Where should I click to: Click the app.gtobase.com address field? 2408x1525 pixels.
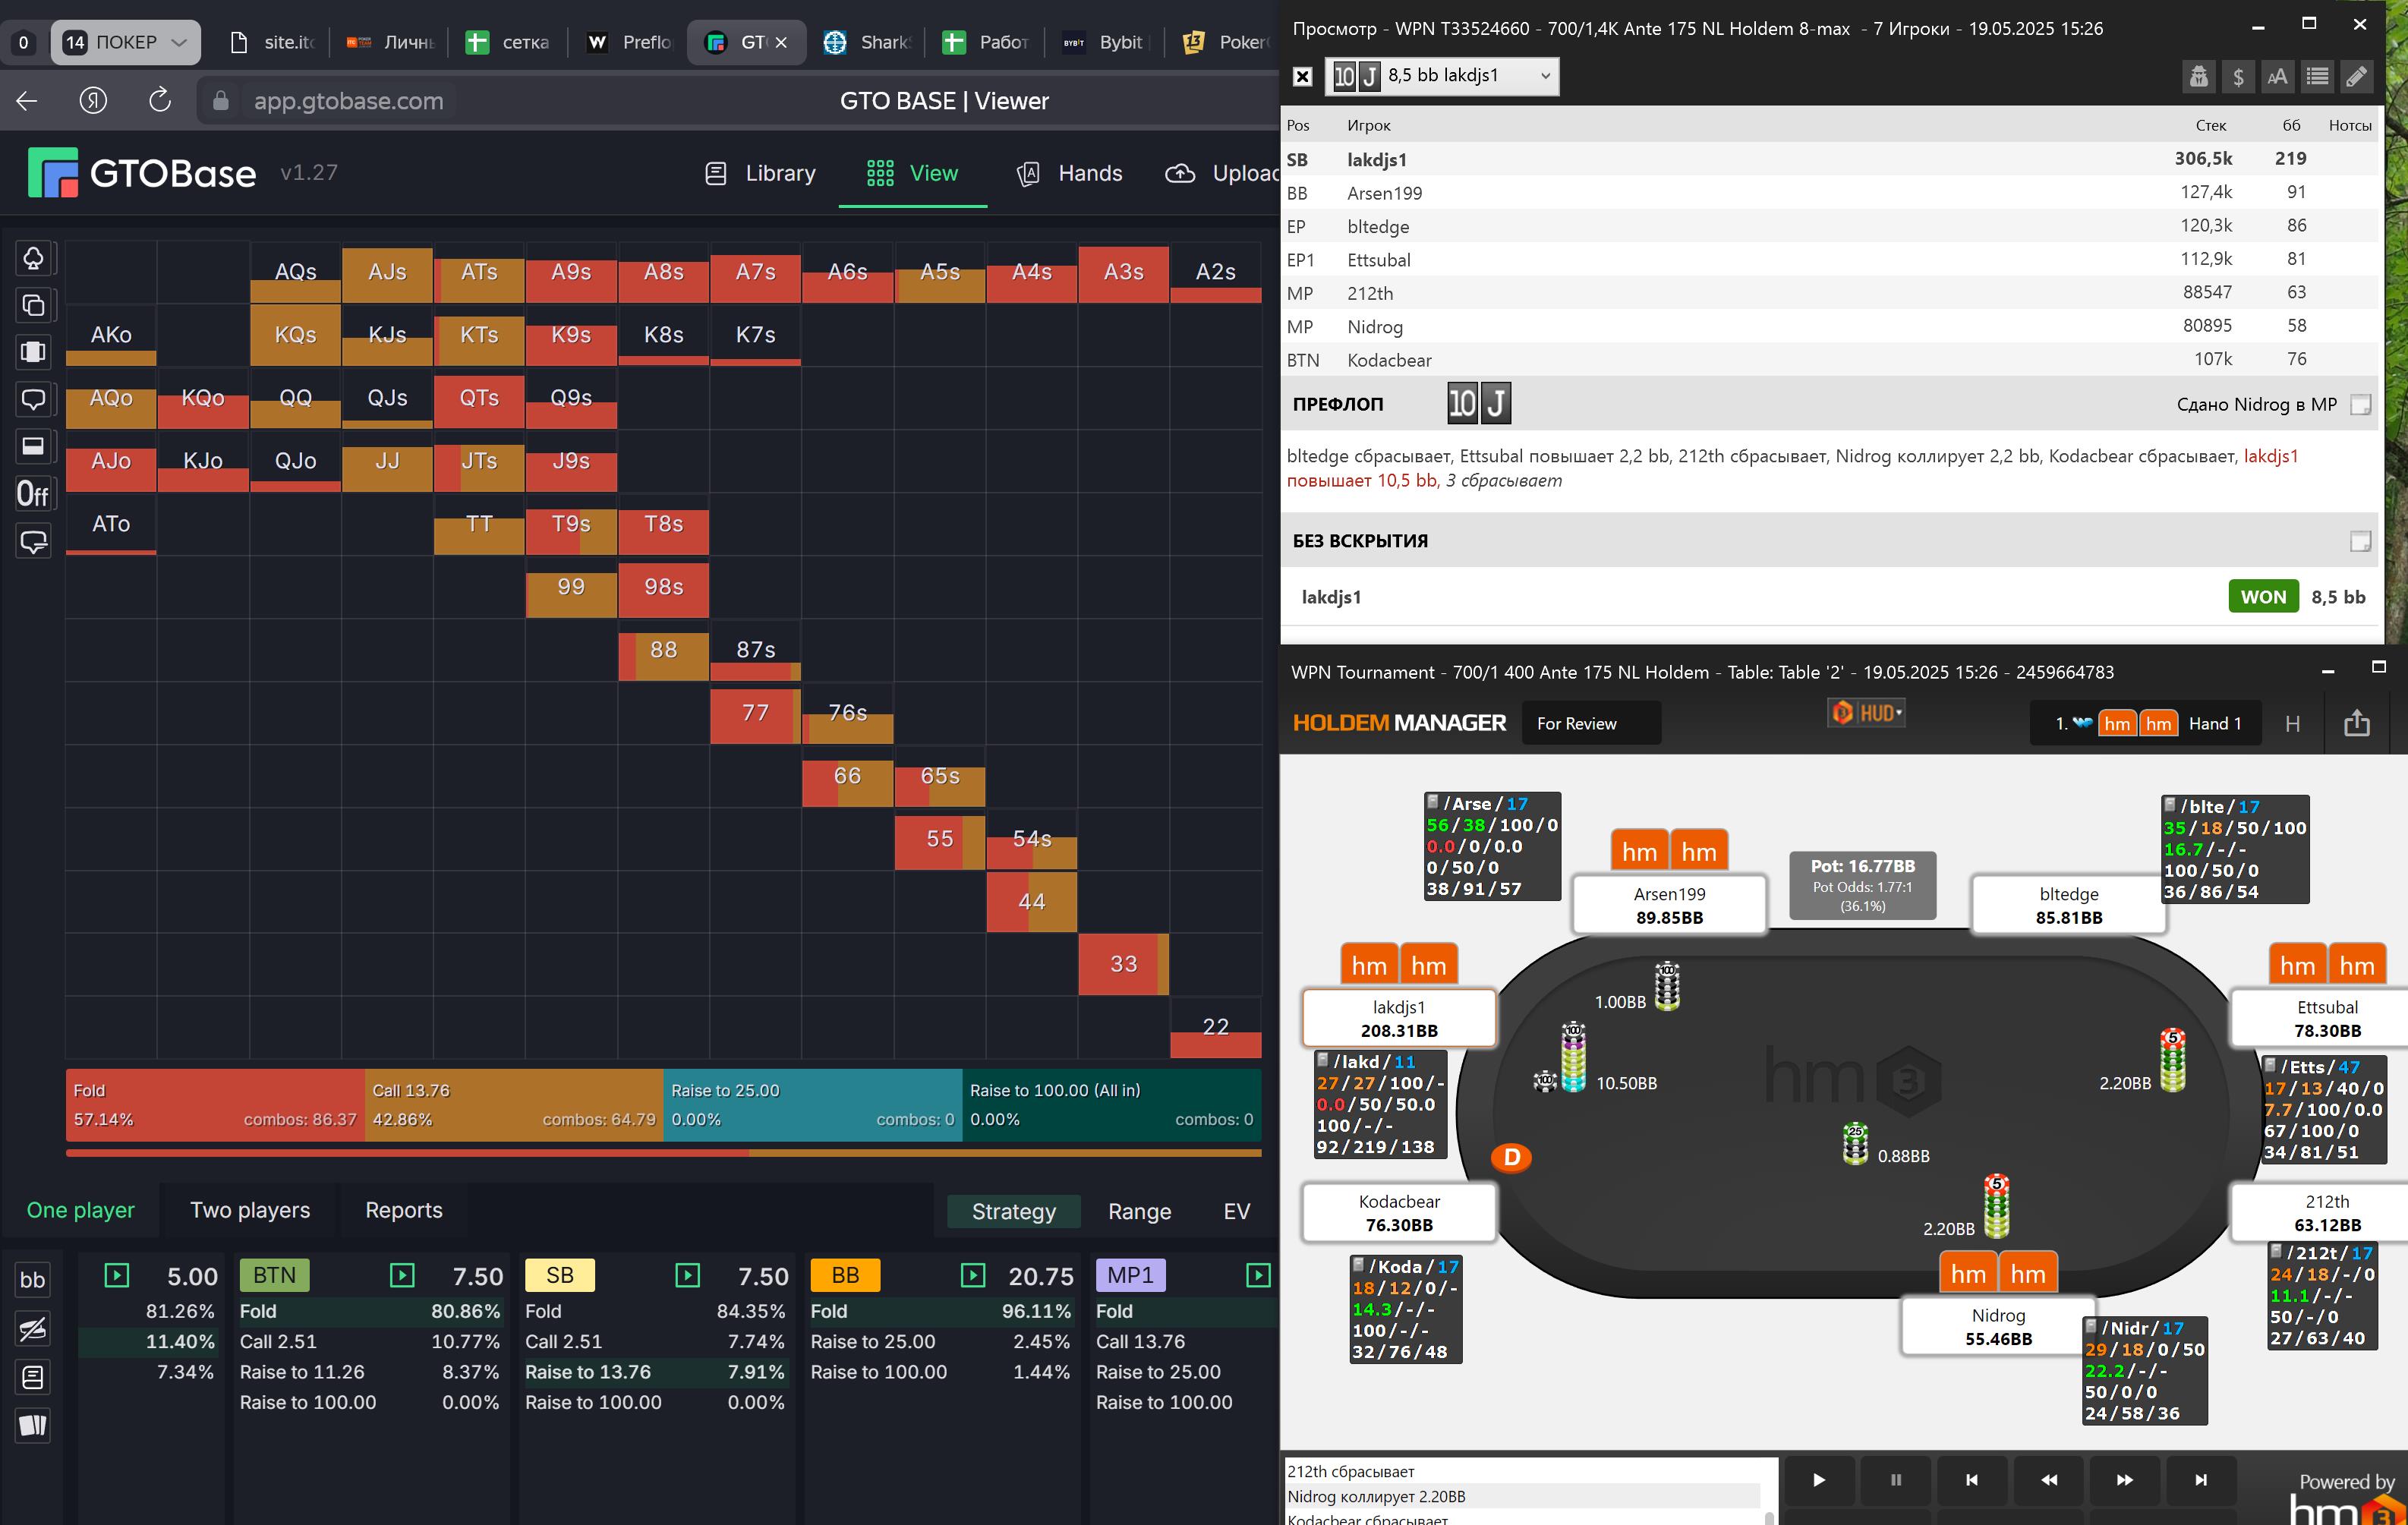tap(348, 101)
